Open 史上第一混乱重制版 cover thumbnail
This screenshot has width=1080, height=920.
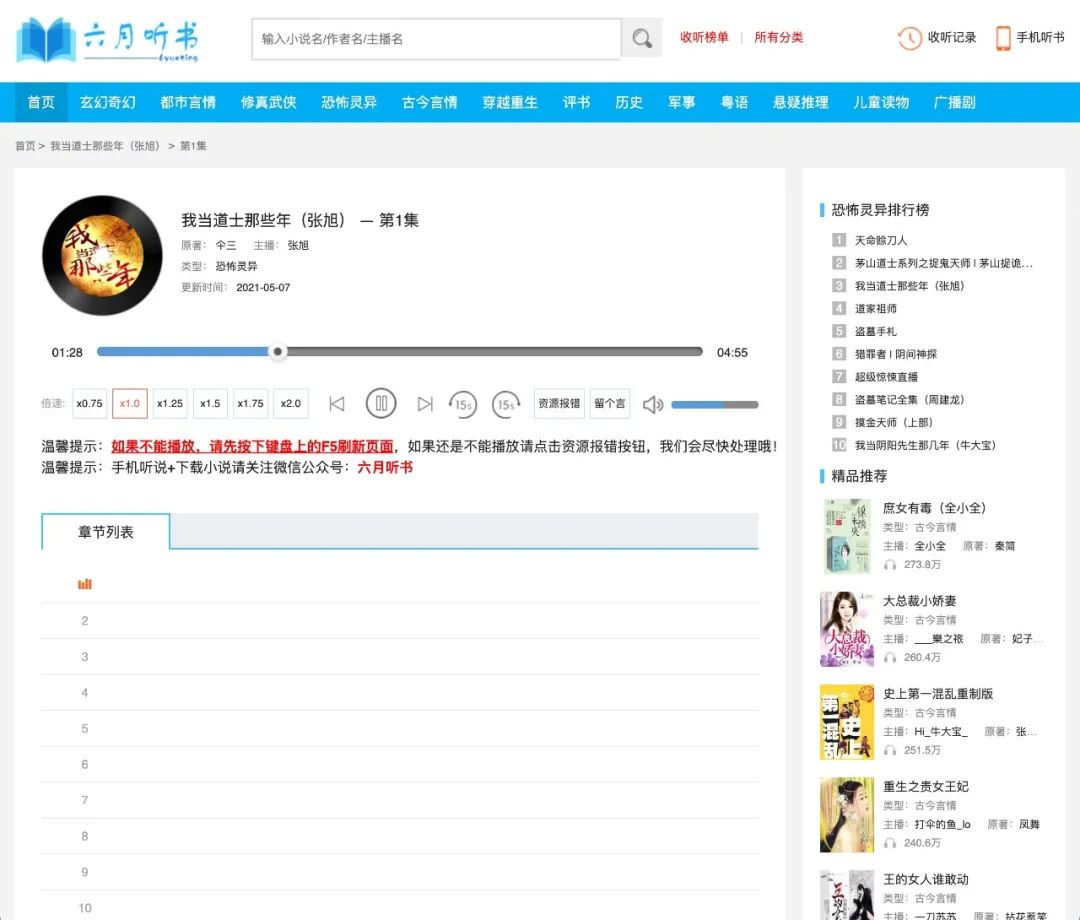pyautogui.click(x=847, y=722)
